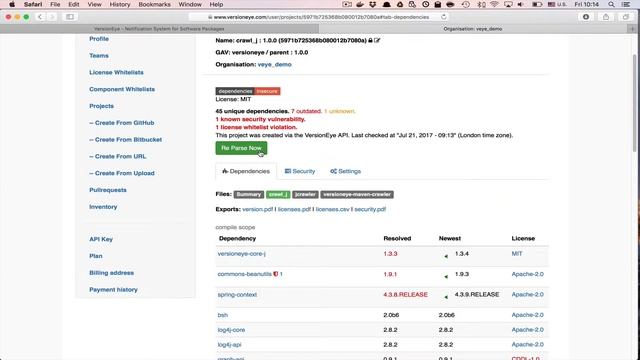Open Component Whitelists in sidebar
The width and height of the screenshot is (640, 360).
[x=122, y=89]
